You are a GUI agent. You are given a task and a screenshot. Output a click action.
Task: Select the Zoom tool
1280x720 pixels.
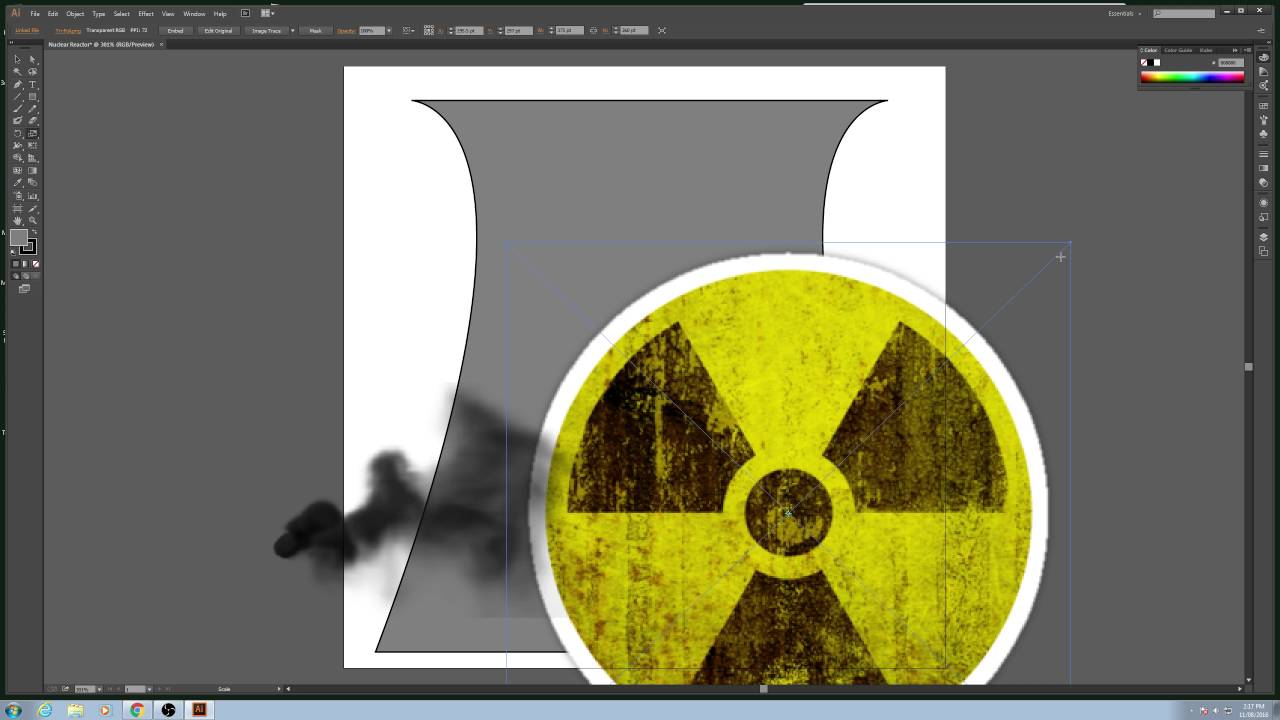[x=32, y=220]
